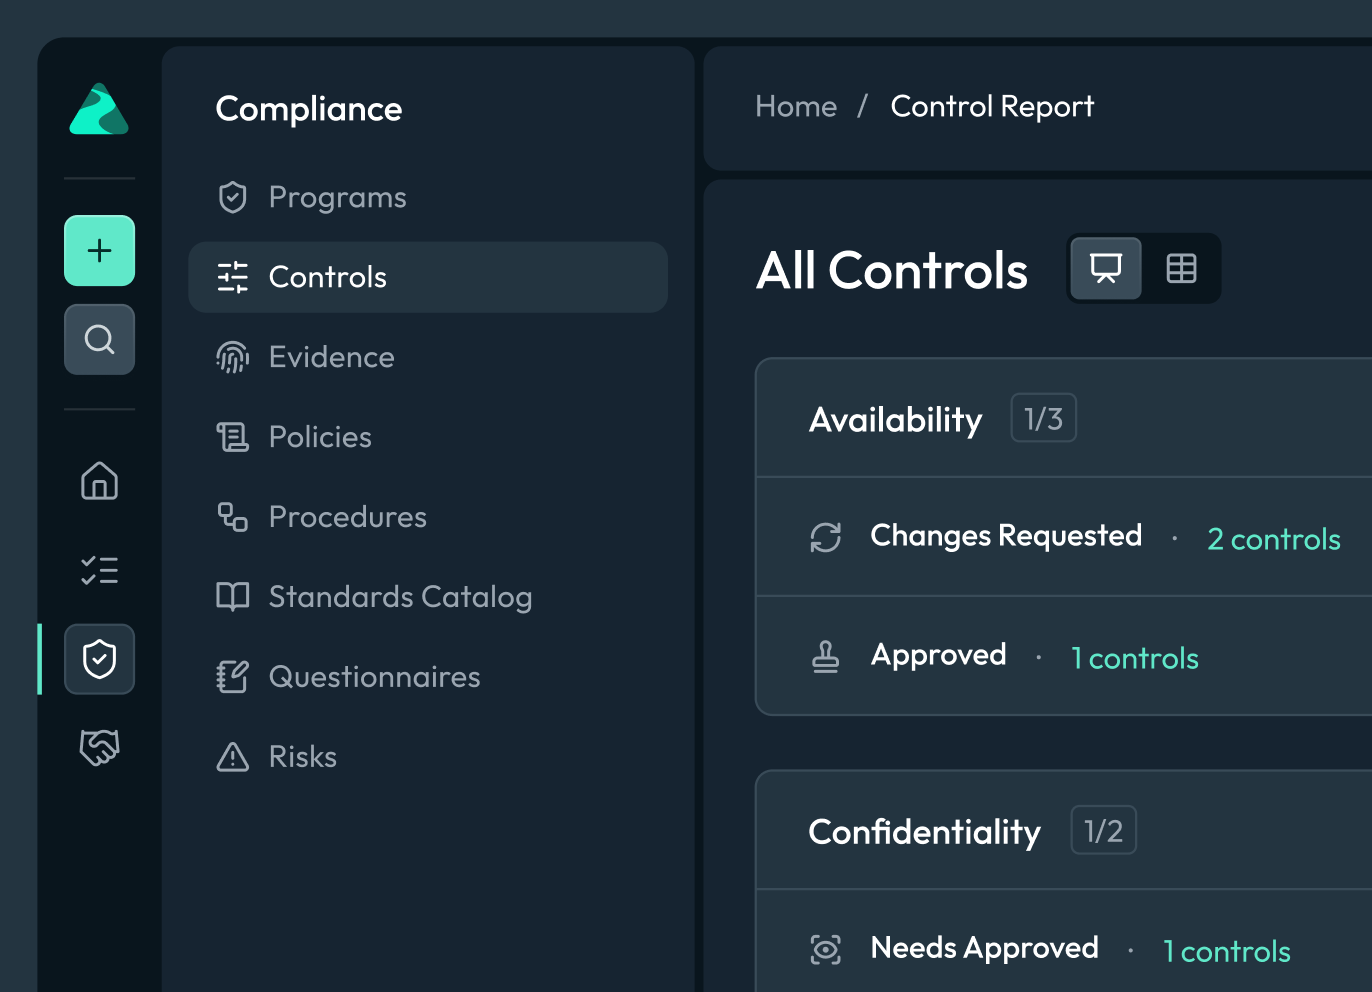Click the Policies scroll icon
This screenshot has height=992, width=1372.
coord(233,437)
